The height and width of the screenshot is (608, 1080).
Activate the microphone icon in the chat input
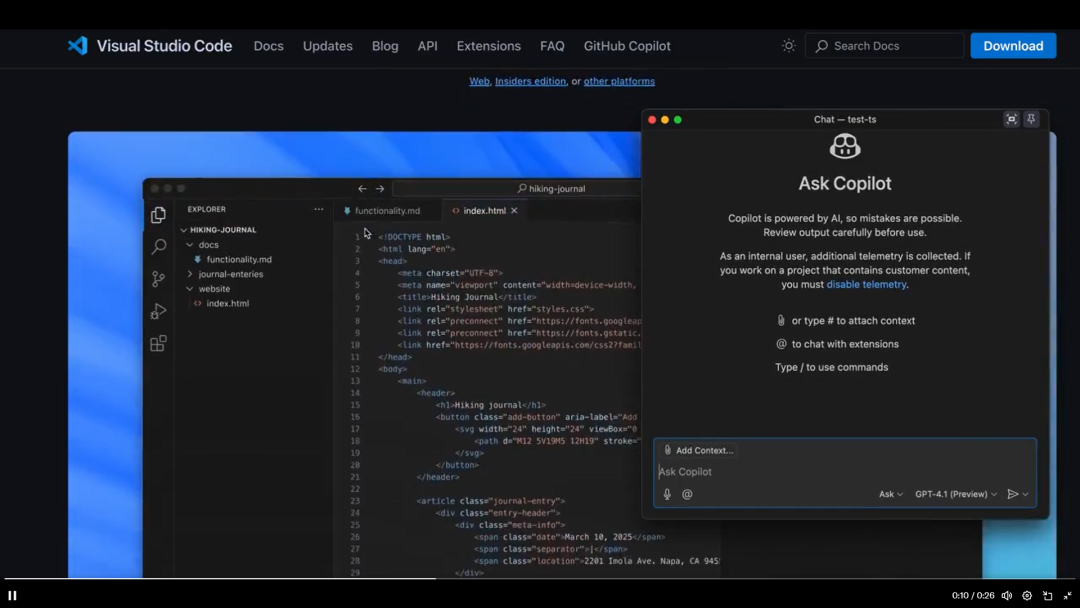coord(666,493)
